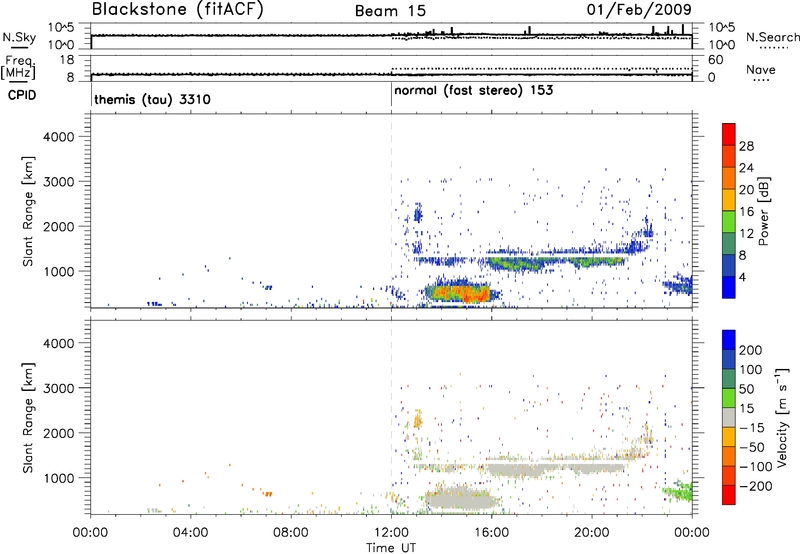Click the "3000" tick of the velocity panel
800x554 pixels.
pos(59,388)
